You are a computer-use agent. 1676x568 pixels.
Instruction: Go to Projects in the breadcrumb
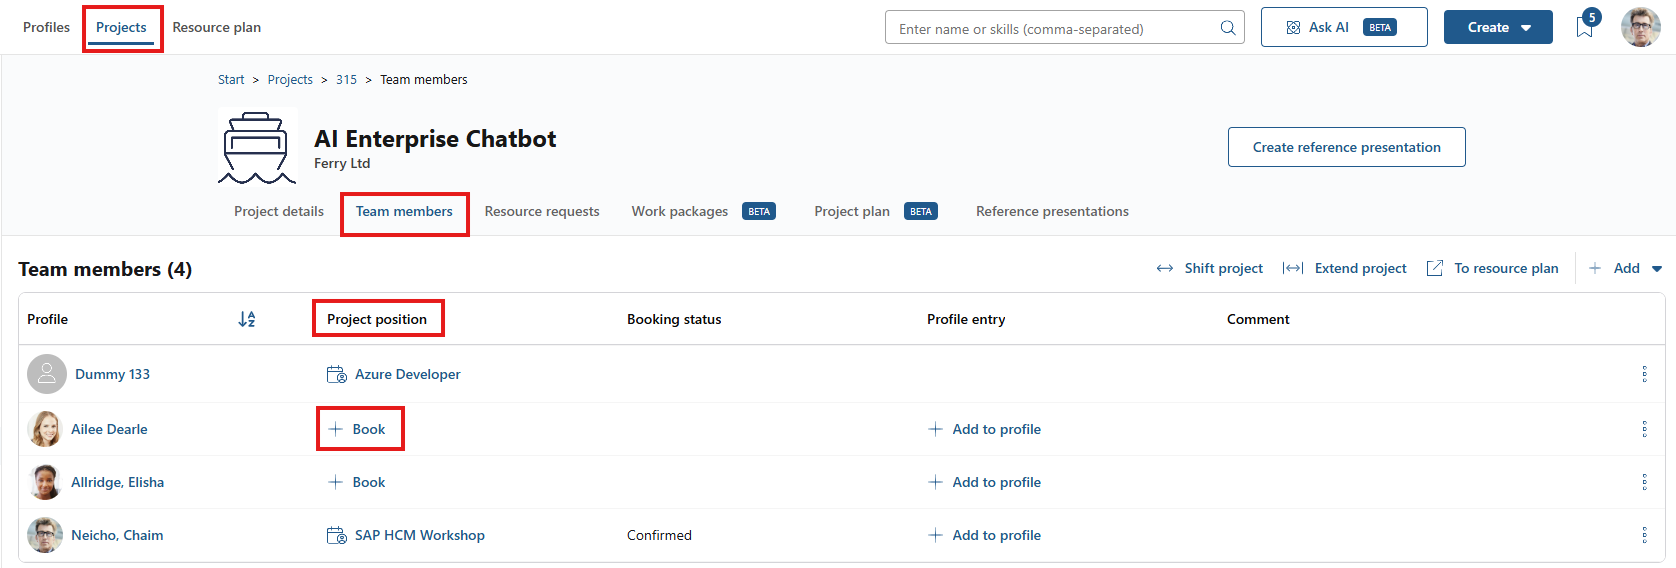pos(290,79)
